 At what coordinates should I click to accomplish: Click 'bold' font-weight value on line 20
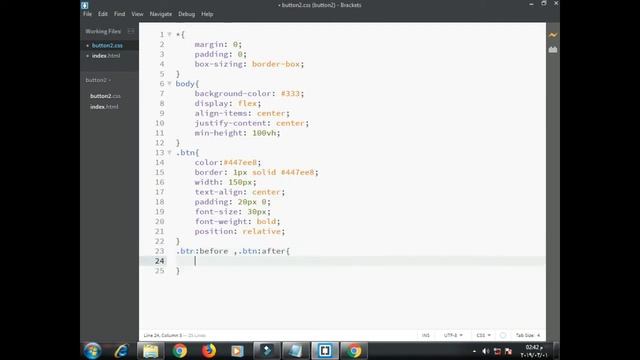tap(267, 222)
